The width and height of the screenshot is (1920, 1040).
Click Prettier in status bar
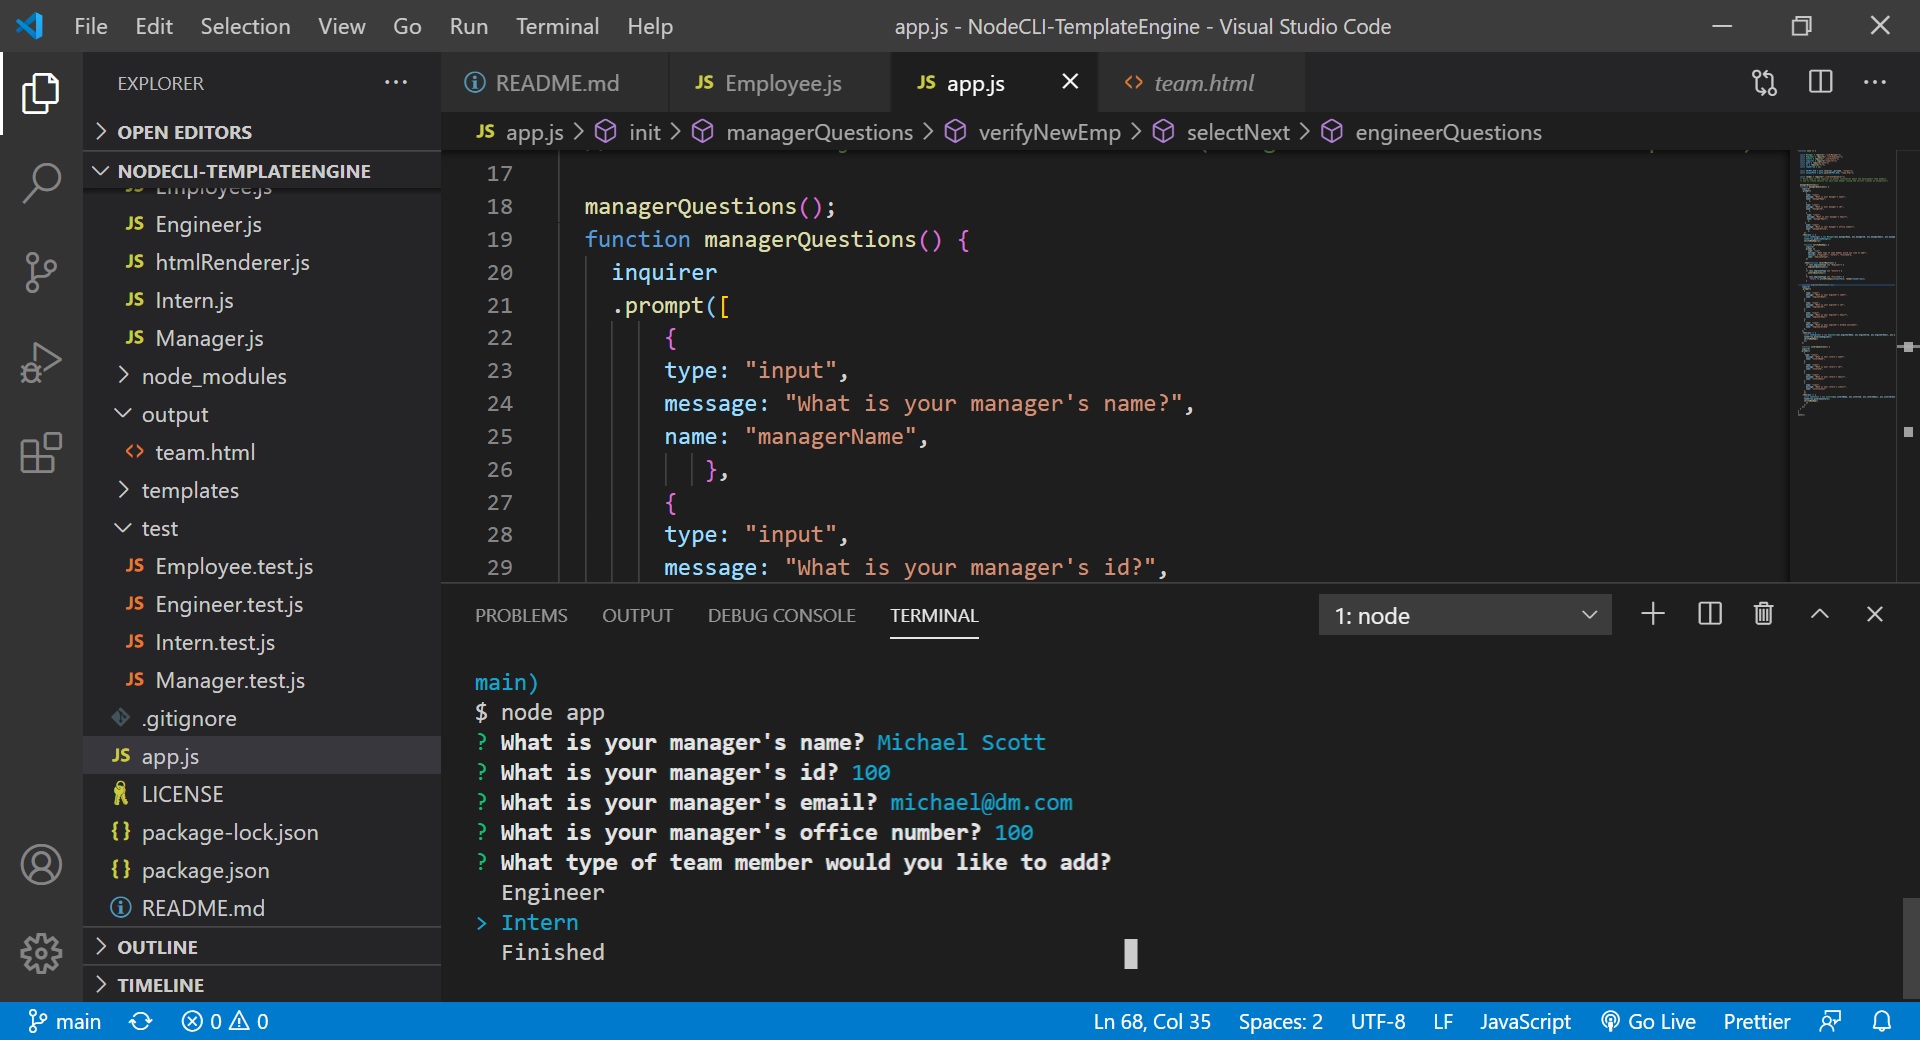click(1756, 1021)
